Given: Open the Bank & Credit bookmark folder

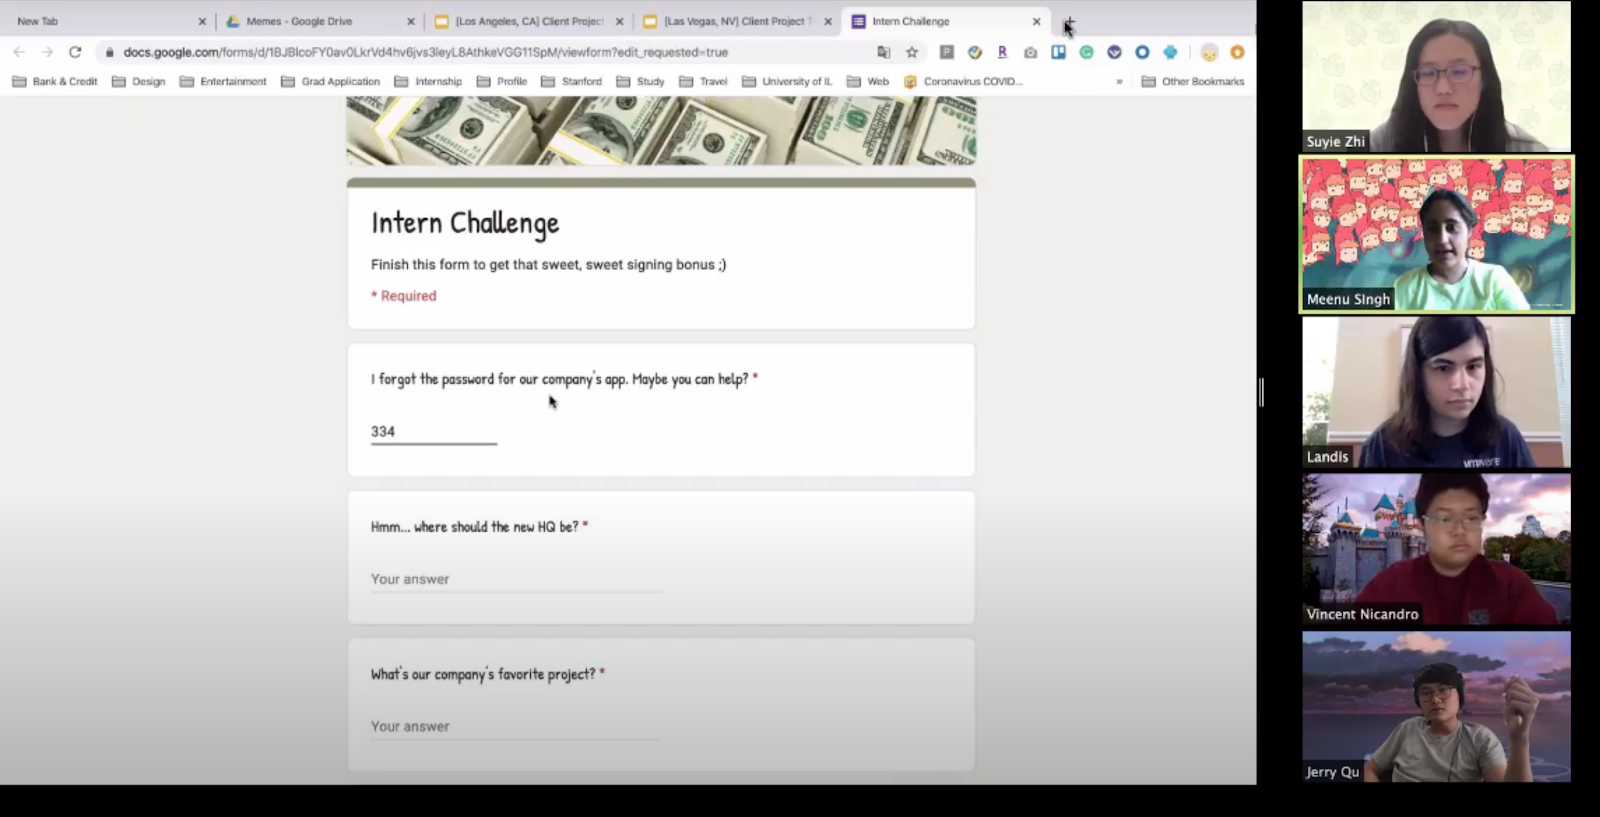Looking at the screenshot, I should [x=55, y=82].
